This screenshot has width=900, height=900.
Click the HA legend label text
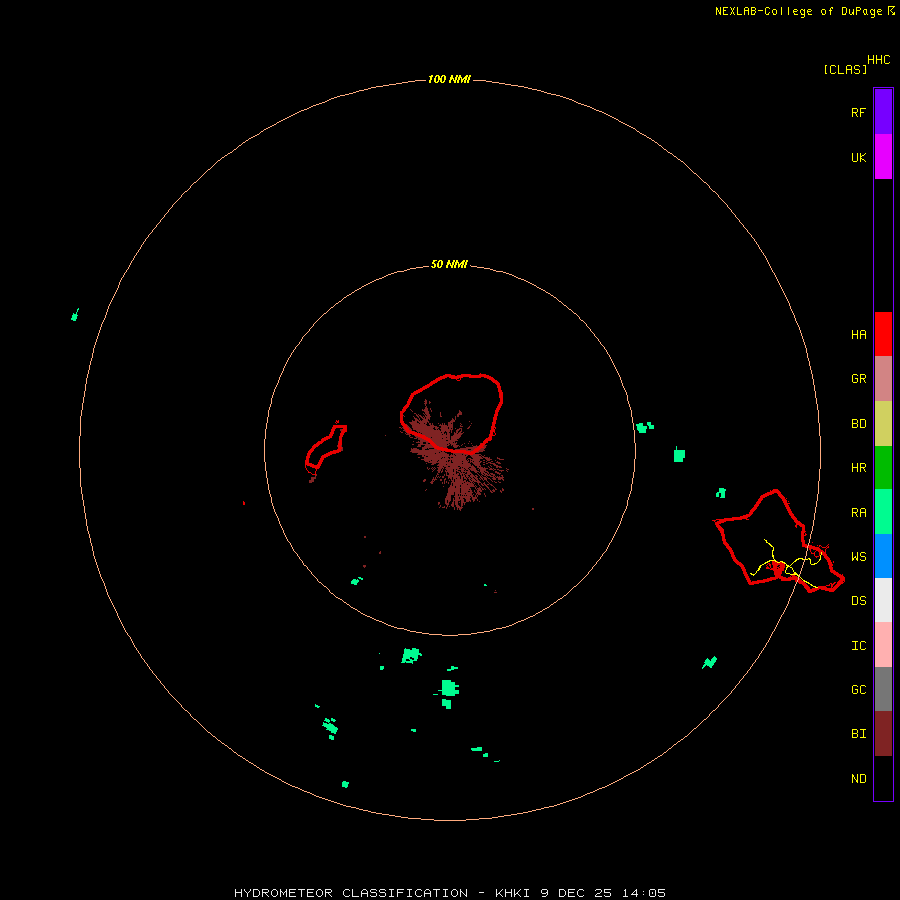(859, 335)
